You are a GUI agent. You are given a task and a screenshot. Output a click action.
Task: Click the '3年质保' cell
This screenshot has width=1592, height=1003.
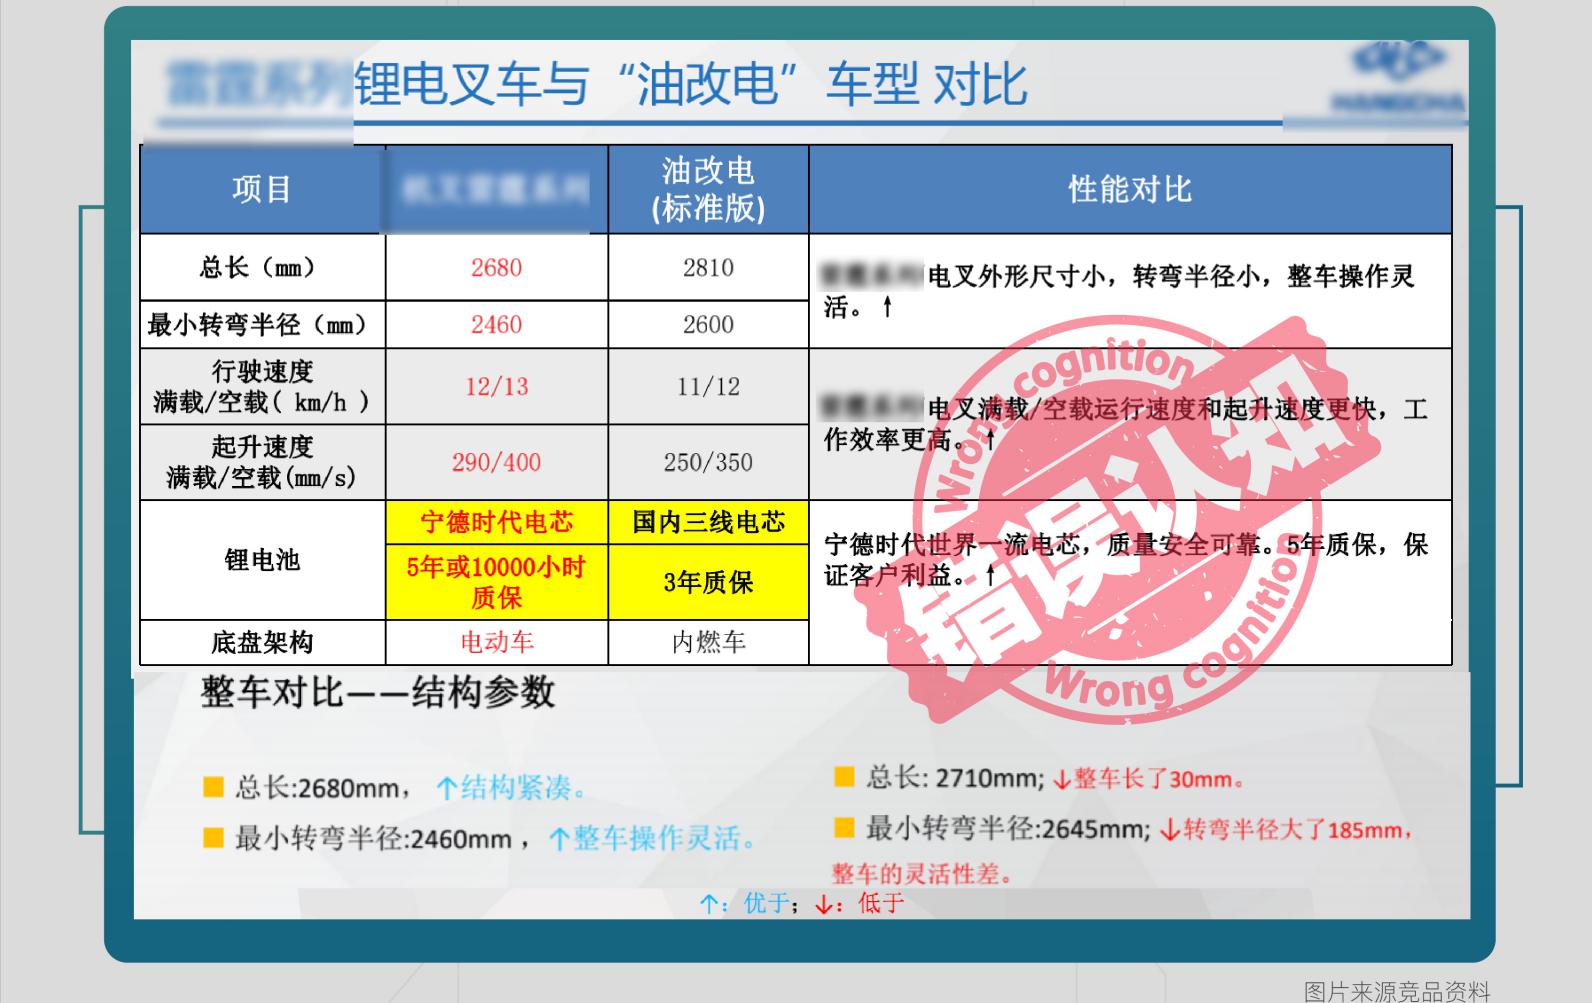click(x=708, y=582)
